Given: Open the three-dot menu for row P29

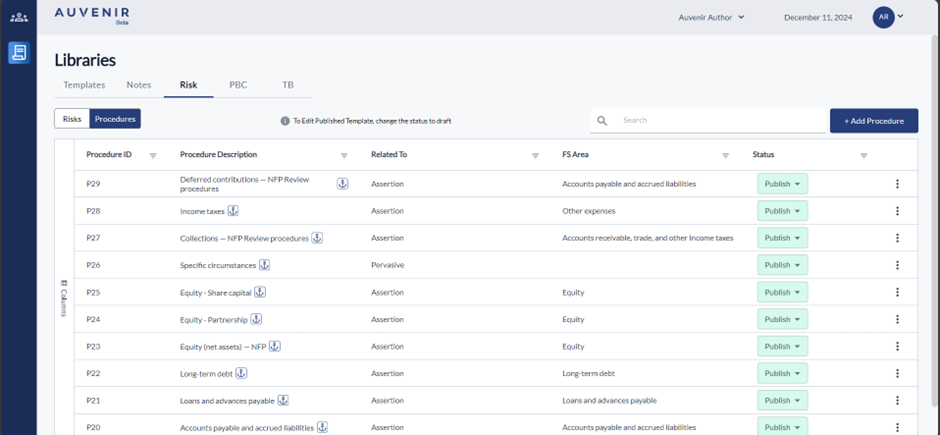Looking at the screenshot, I should [897, 184].
